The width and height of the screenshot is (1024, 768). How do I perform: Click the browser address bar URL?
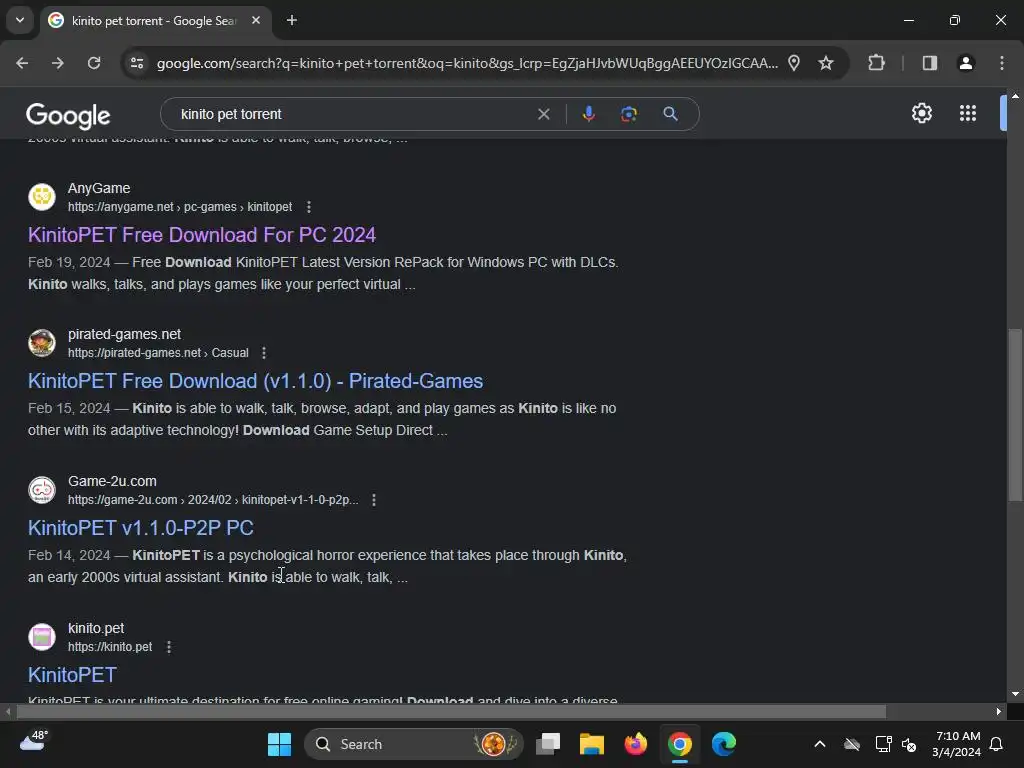tap(467, 63)
